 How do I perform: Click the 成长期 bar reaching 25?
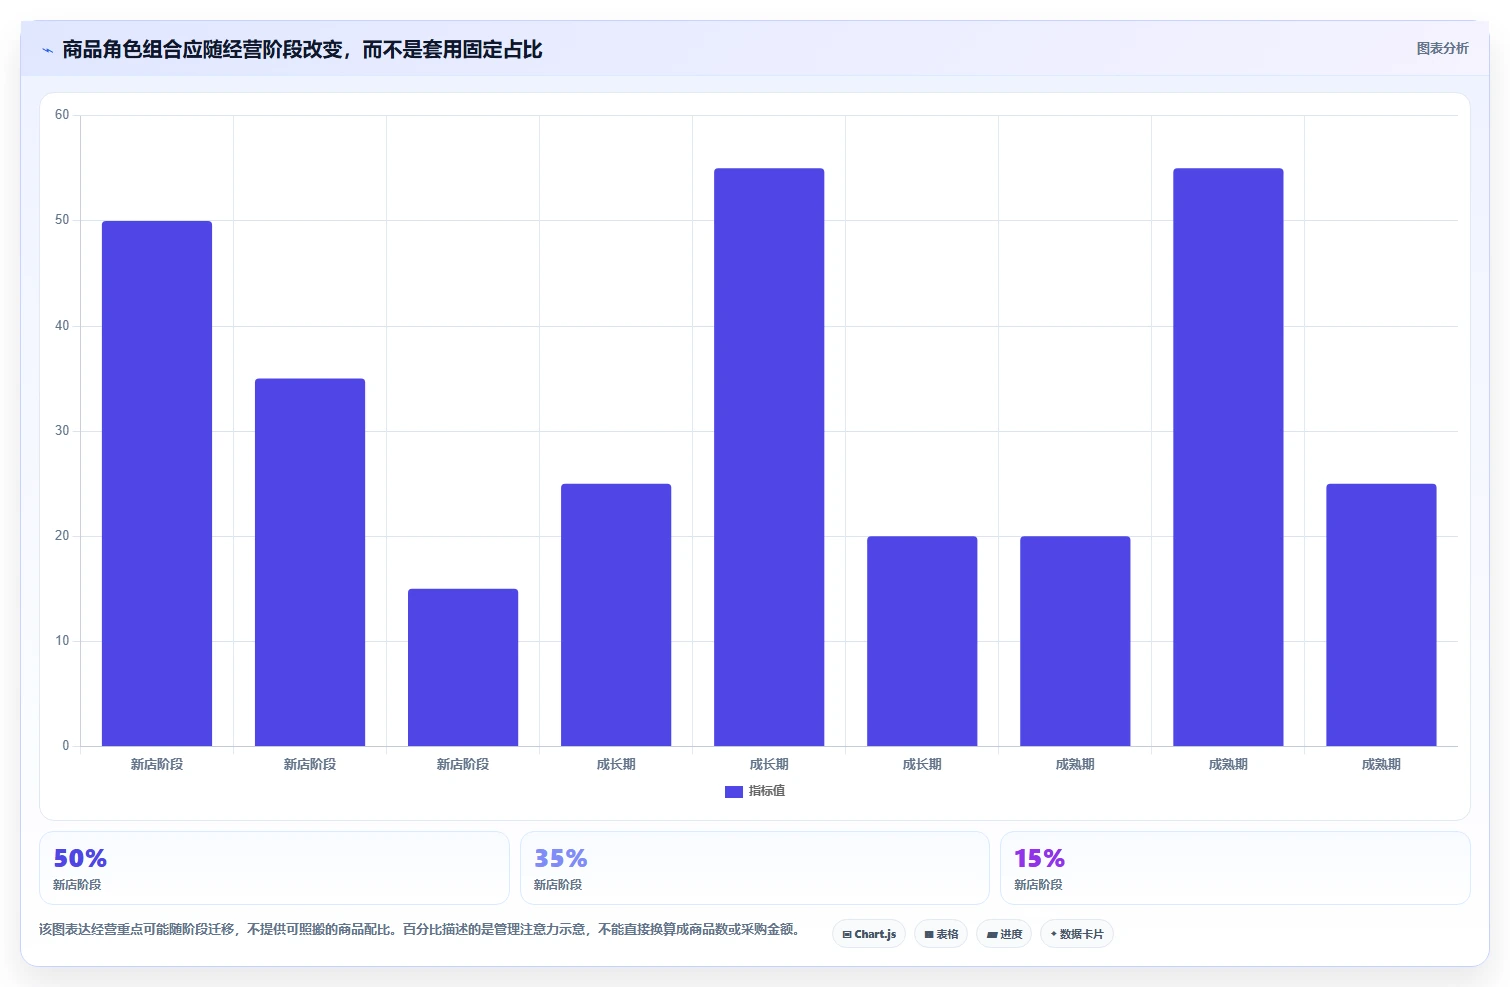616,615
